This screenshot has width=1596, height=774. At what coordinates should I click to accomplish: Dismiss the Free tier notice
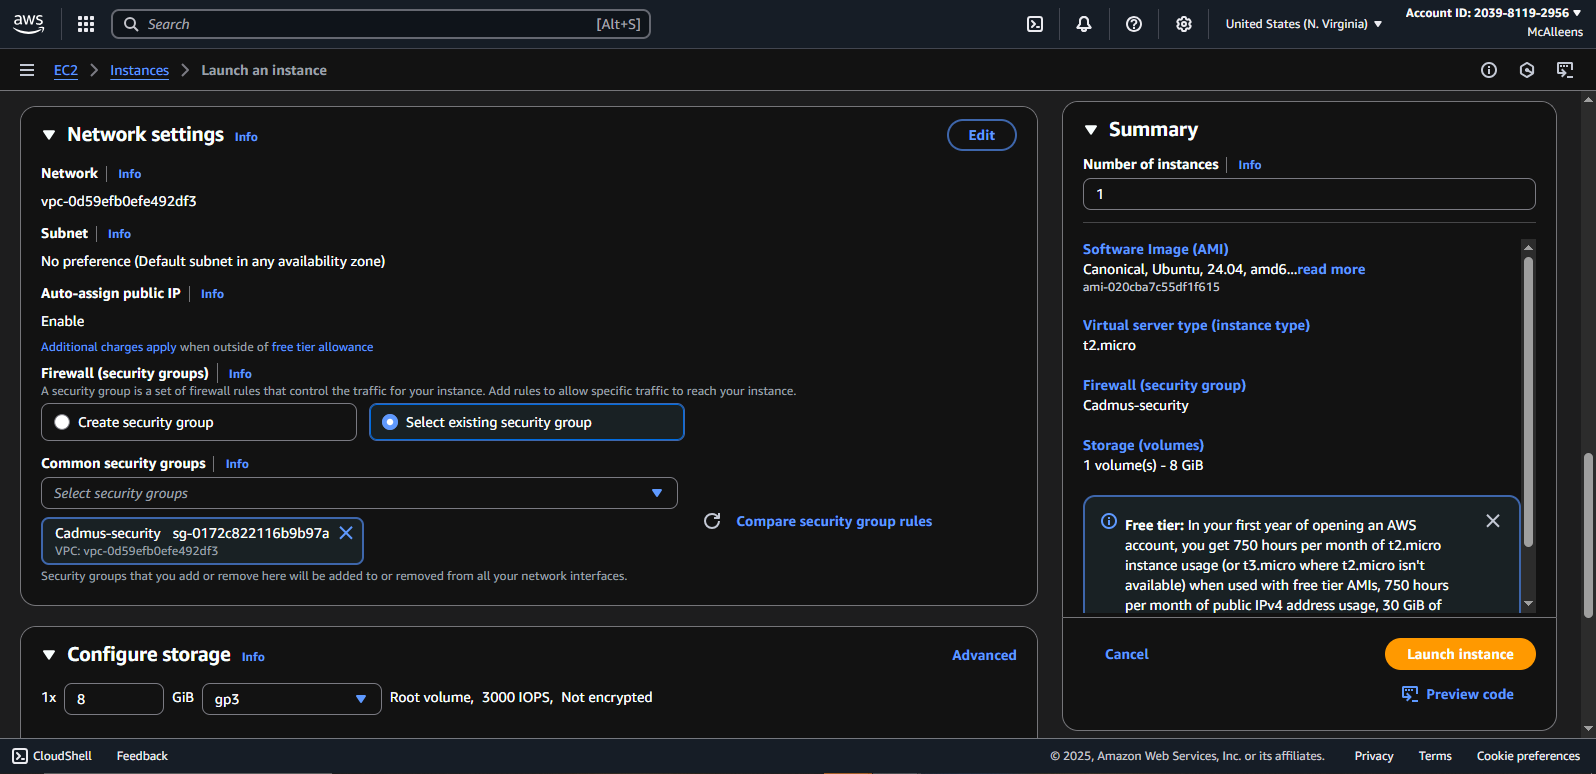[x=1493, y=521]
